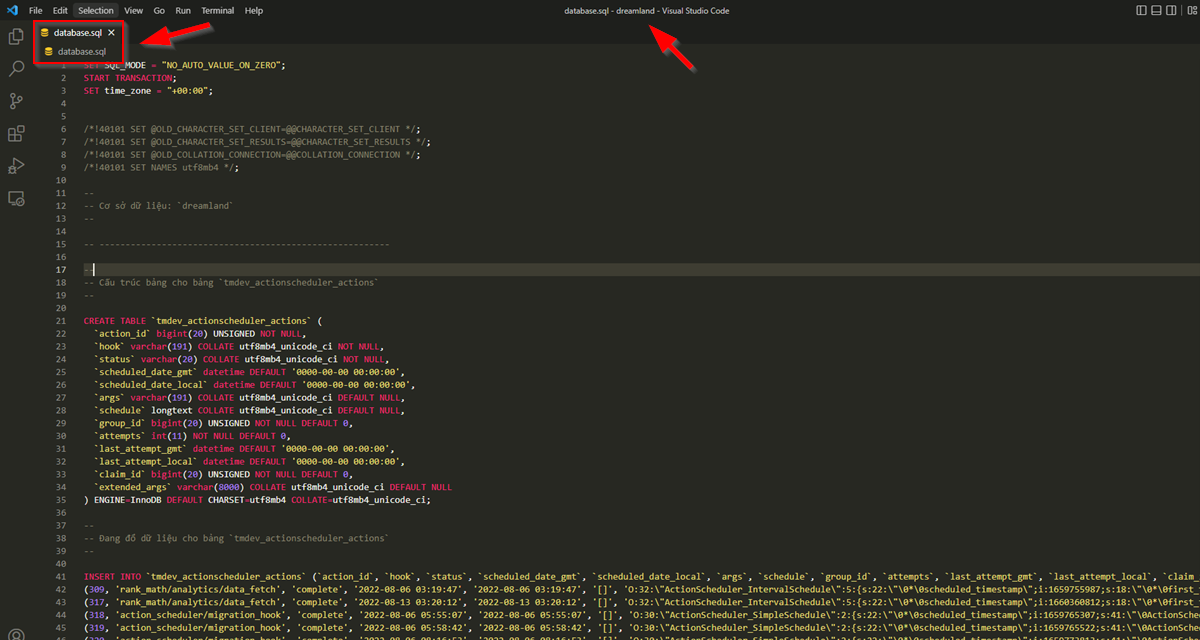Close the database.sql tab
The height and width of the screenshot is (640, 1200).
[x=110, y=31]
